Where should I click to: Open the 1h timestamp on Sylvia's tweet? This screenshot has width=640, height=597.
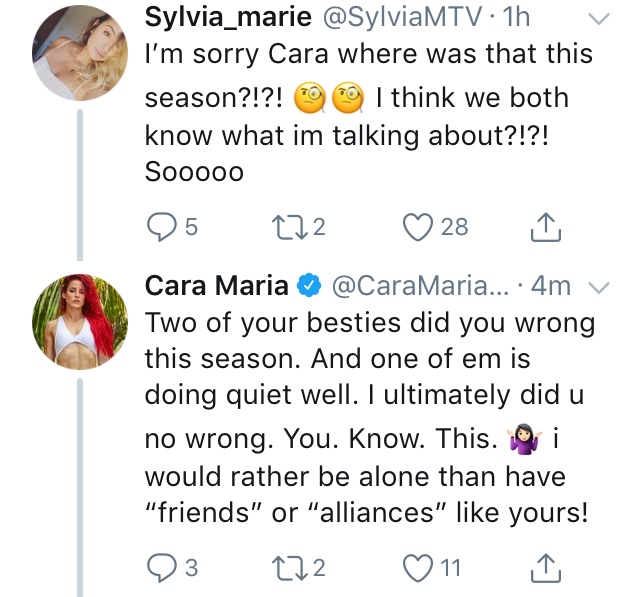(x=516, y=17)
